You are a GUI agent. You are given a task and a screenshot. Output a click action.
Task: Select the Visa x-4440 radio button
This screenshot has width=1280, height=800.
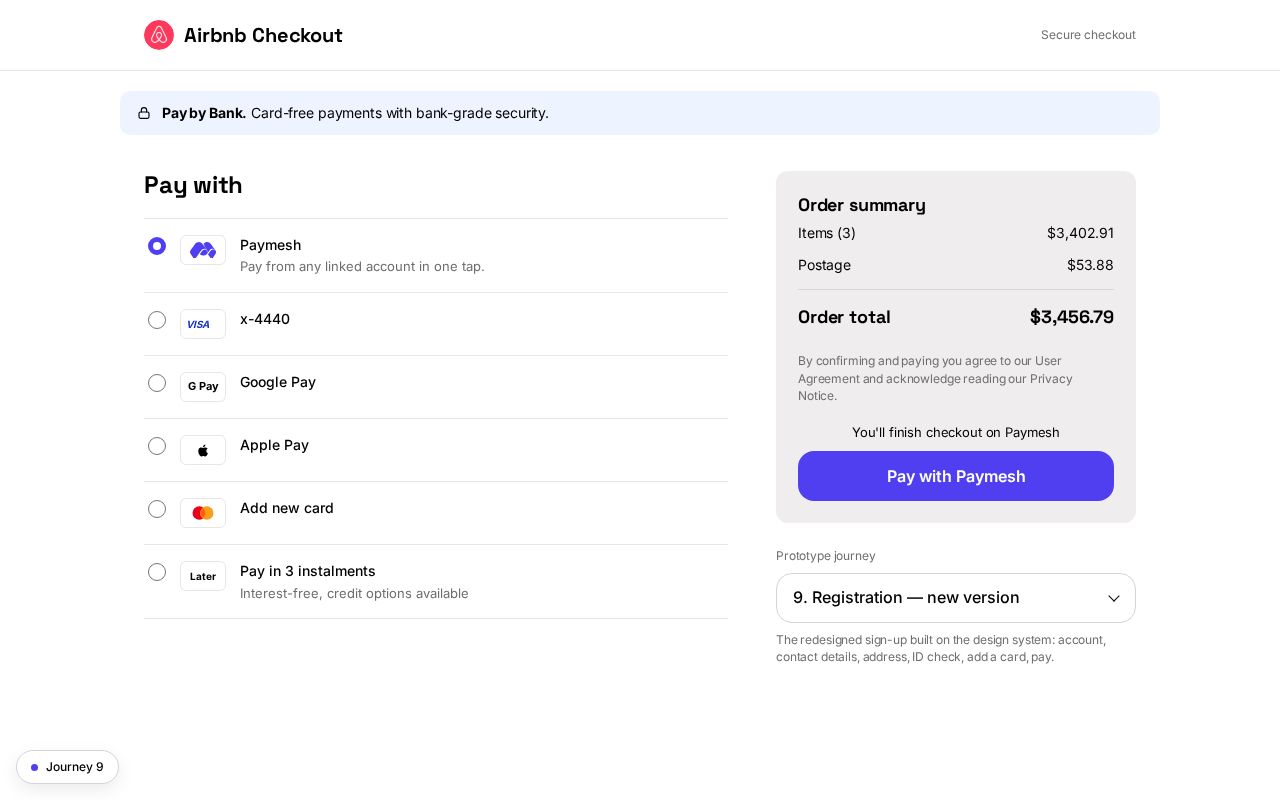point(157,320)
